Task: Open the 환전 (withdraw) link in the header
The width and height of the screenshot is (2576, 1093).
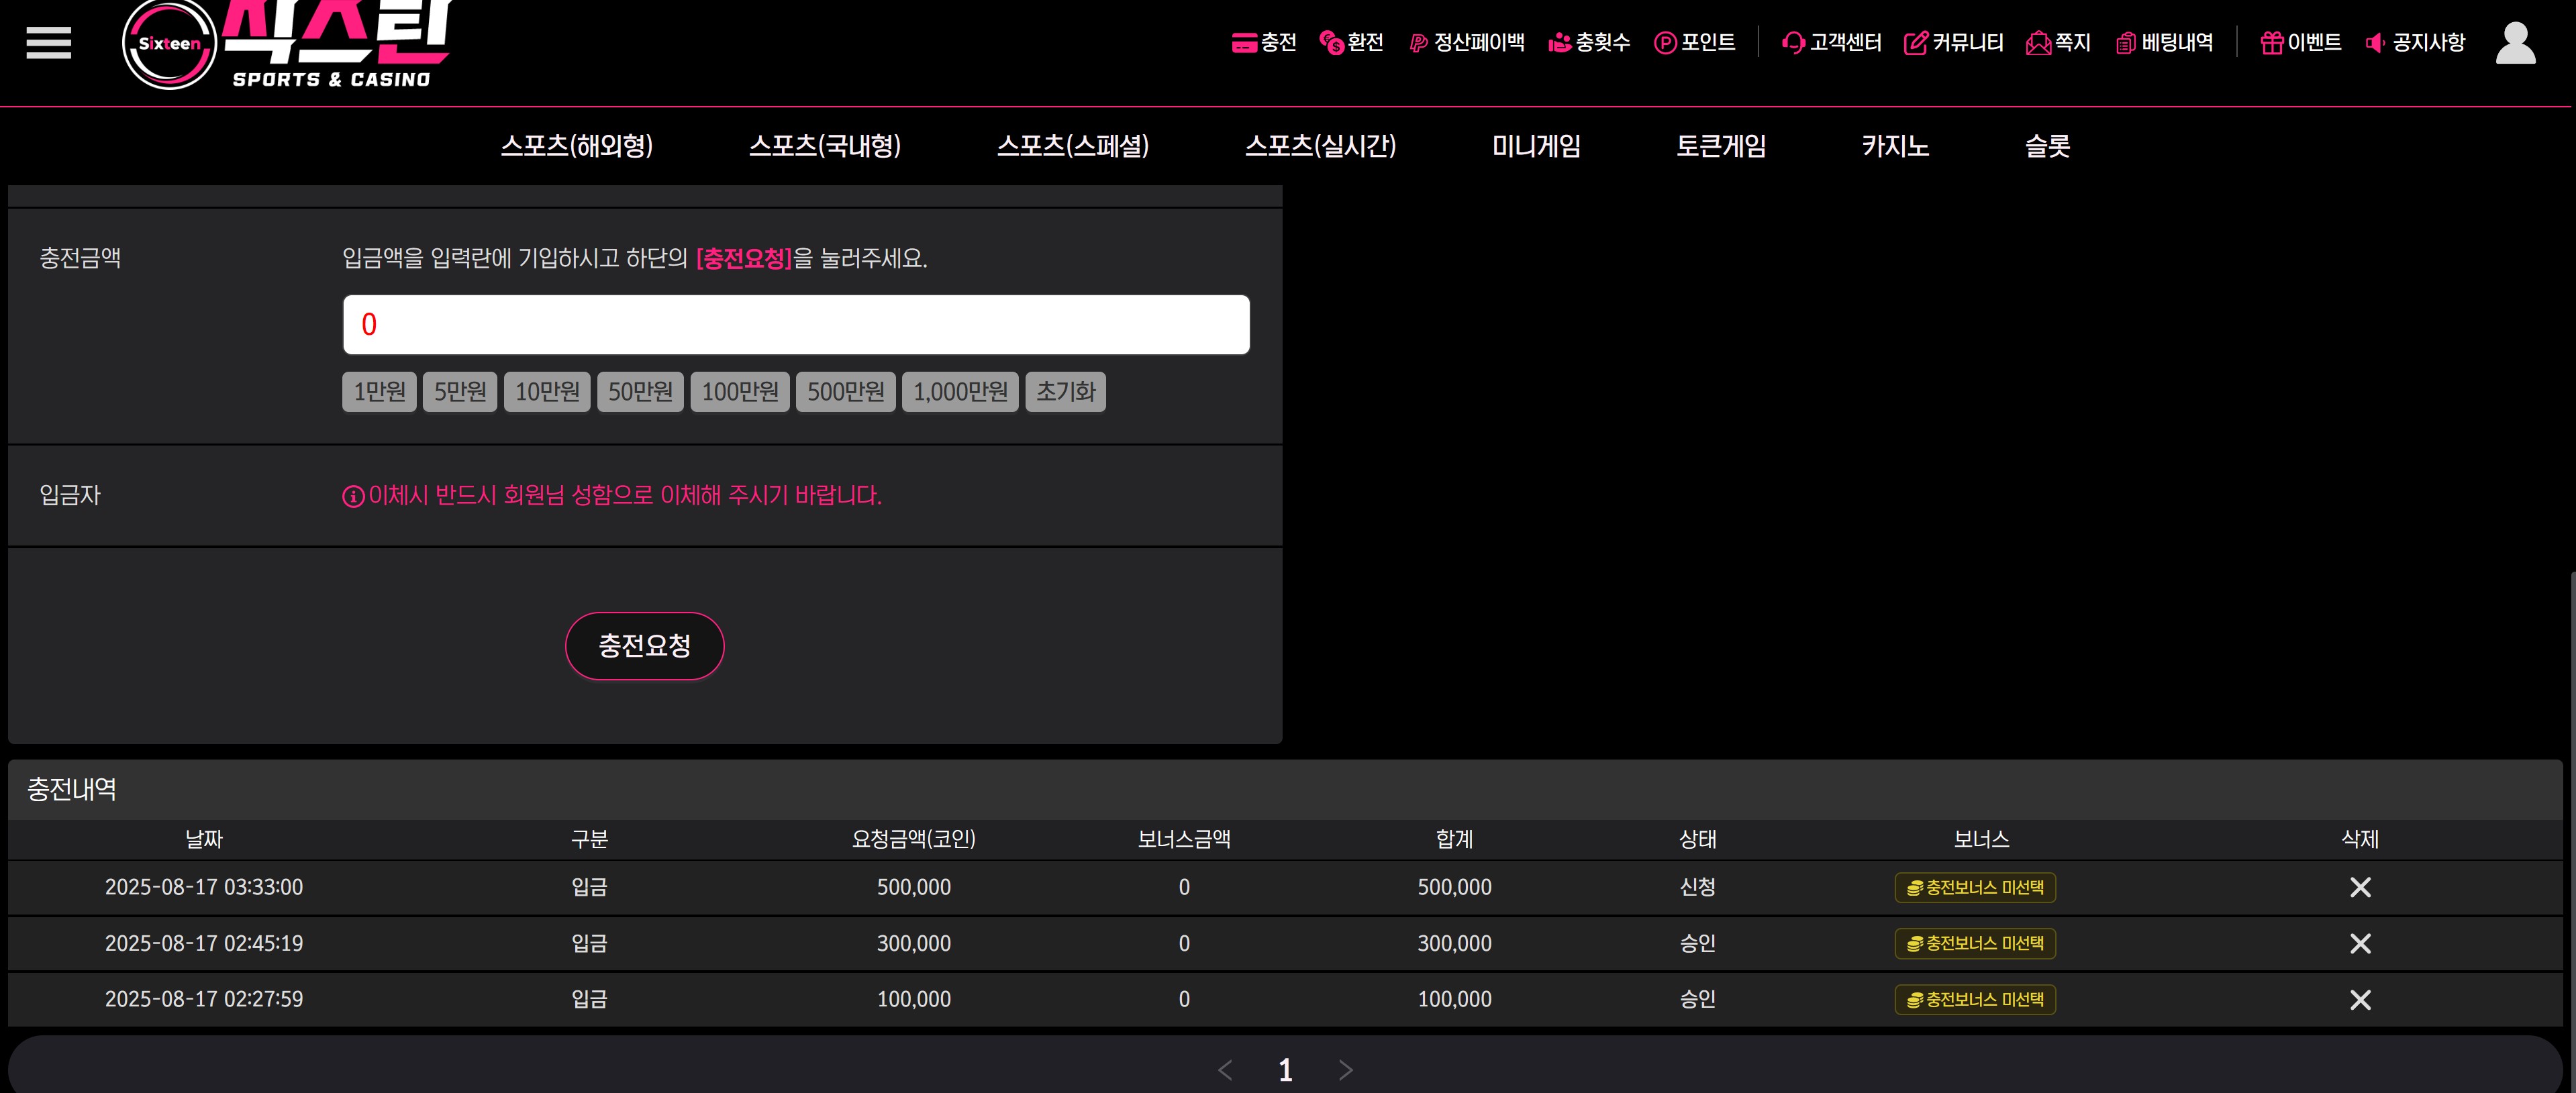Action: pyautogui.click(x=1351, y=42)
